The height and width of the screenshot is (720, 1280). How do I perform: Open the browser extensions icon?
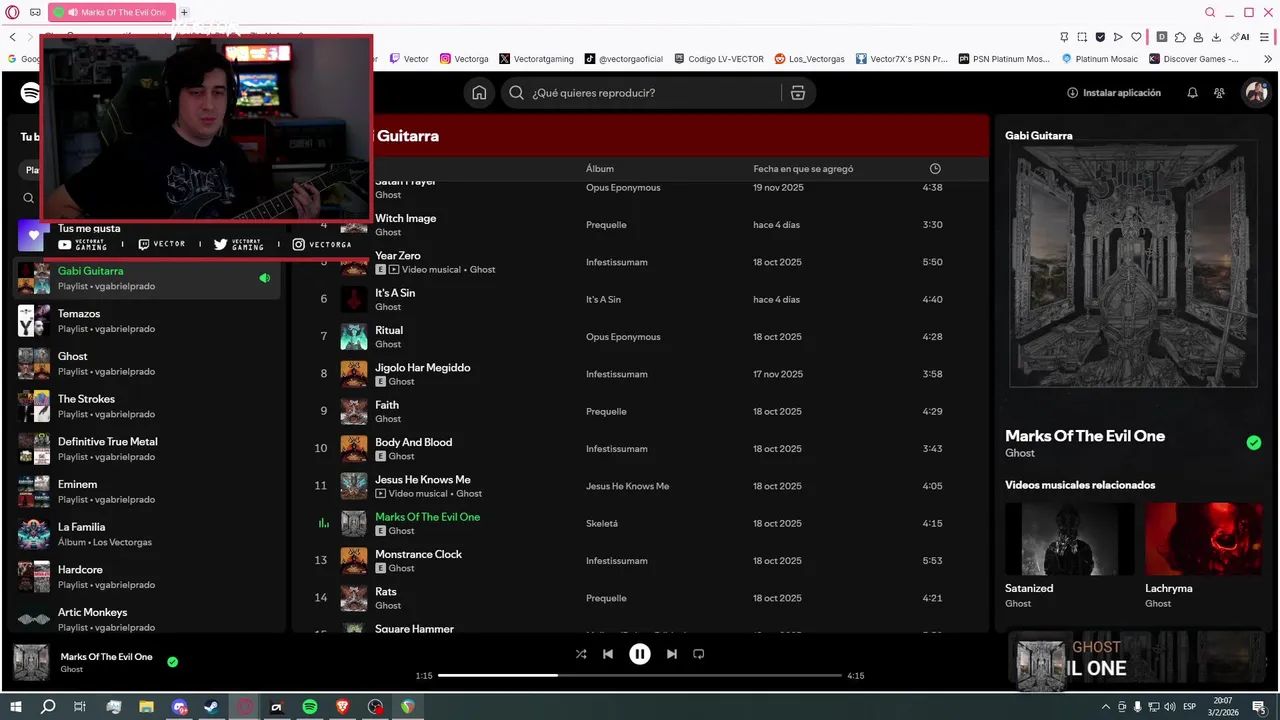click(1180, 37)
